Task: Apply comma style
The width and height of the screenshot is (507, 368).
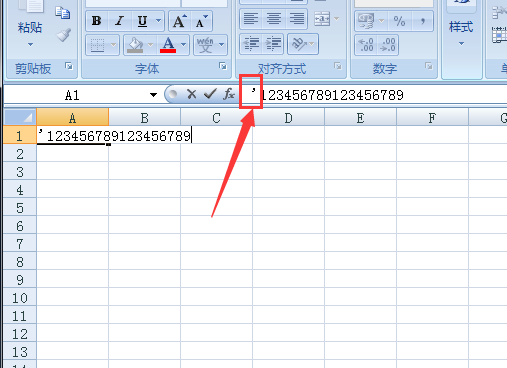Action: [423, 21]
